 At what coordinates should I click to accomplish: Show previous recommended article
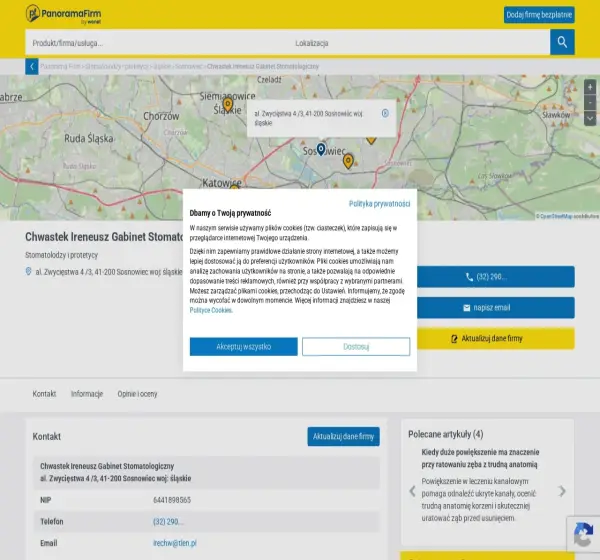click(412, 491)
